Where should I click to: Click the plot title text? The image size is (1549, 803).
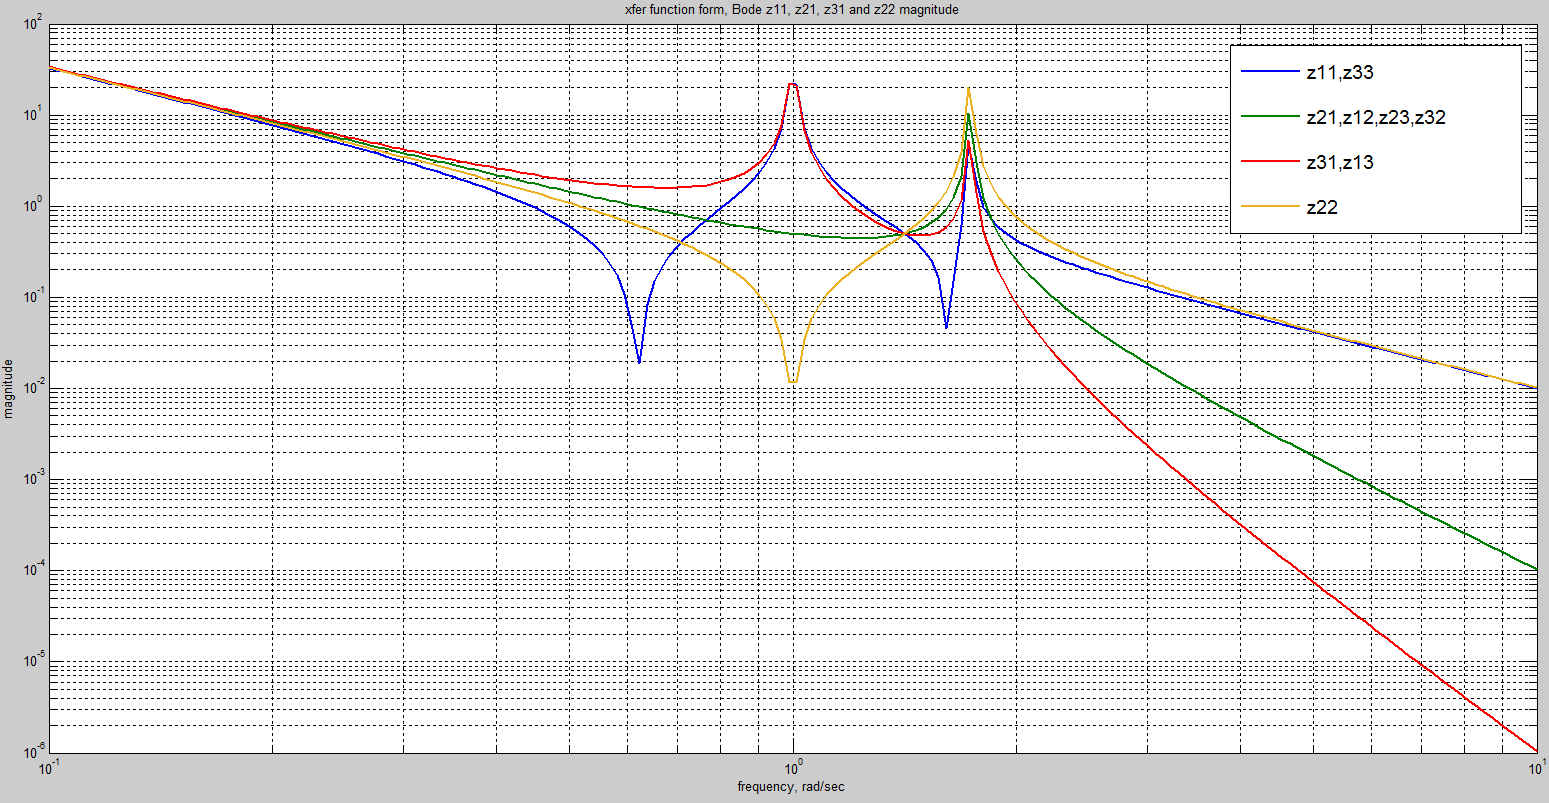790,10
